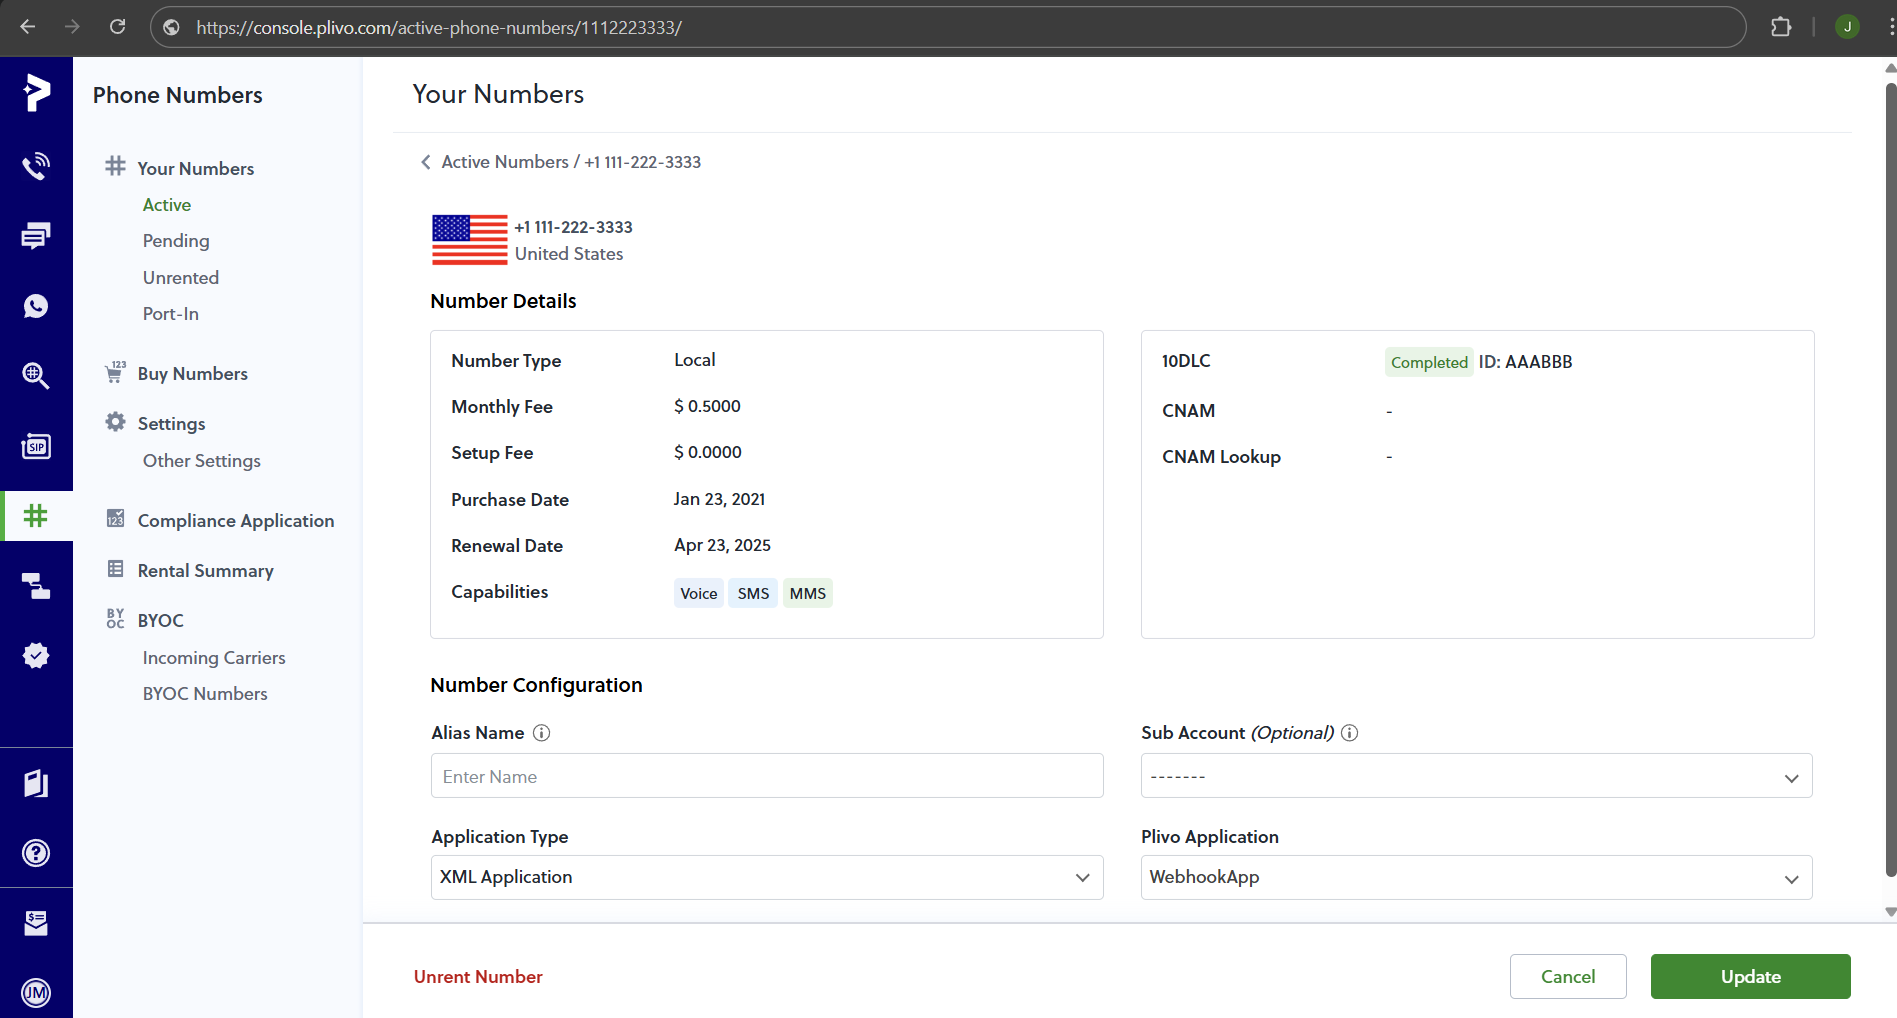Open Incoming Carriers under BYOC
This screenshot has height=1018, width=1897.
click(214, 658)
